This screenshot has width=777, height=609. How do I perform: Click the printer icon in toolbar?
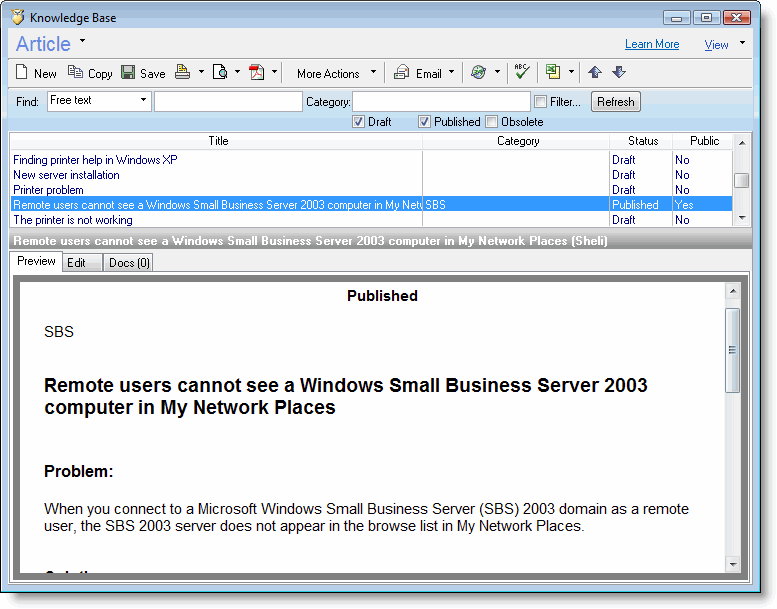(183, 73)
